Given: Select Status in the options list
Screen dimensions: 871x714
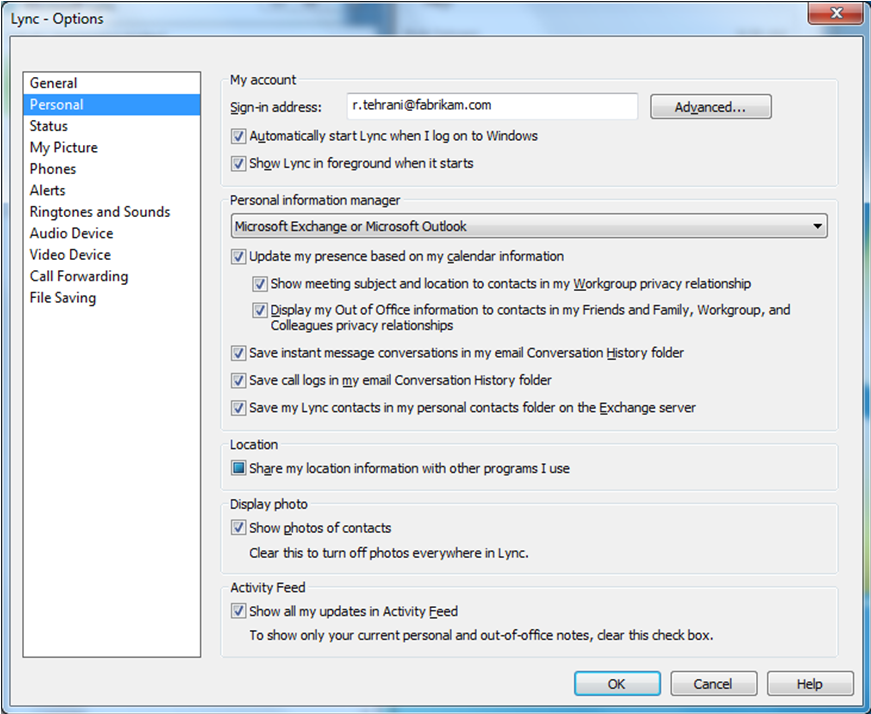Looking at the screenshot, I should [x=49, y=126].
